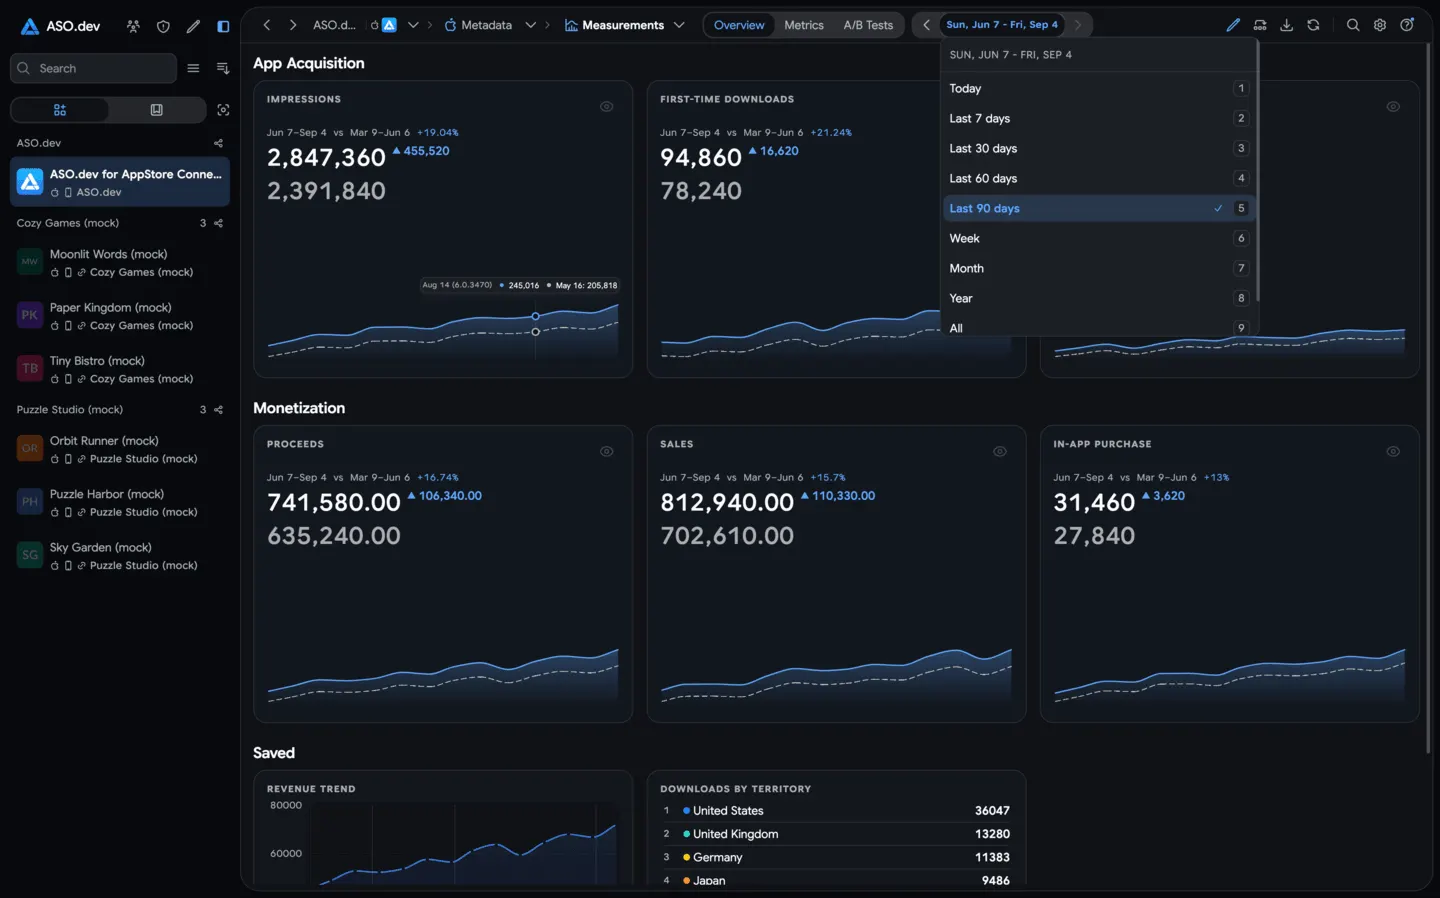The width and height of the screenshot is (1440, 898).
Task: Toggle visibility of the In-App Purchase card
Action: tap(1393, 452)
